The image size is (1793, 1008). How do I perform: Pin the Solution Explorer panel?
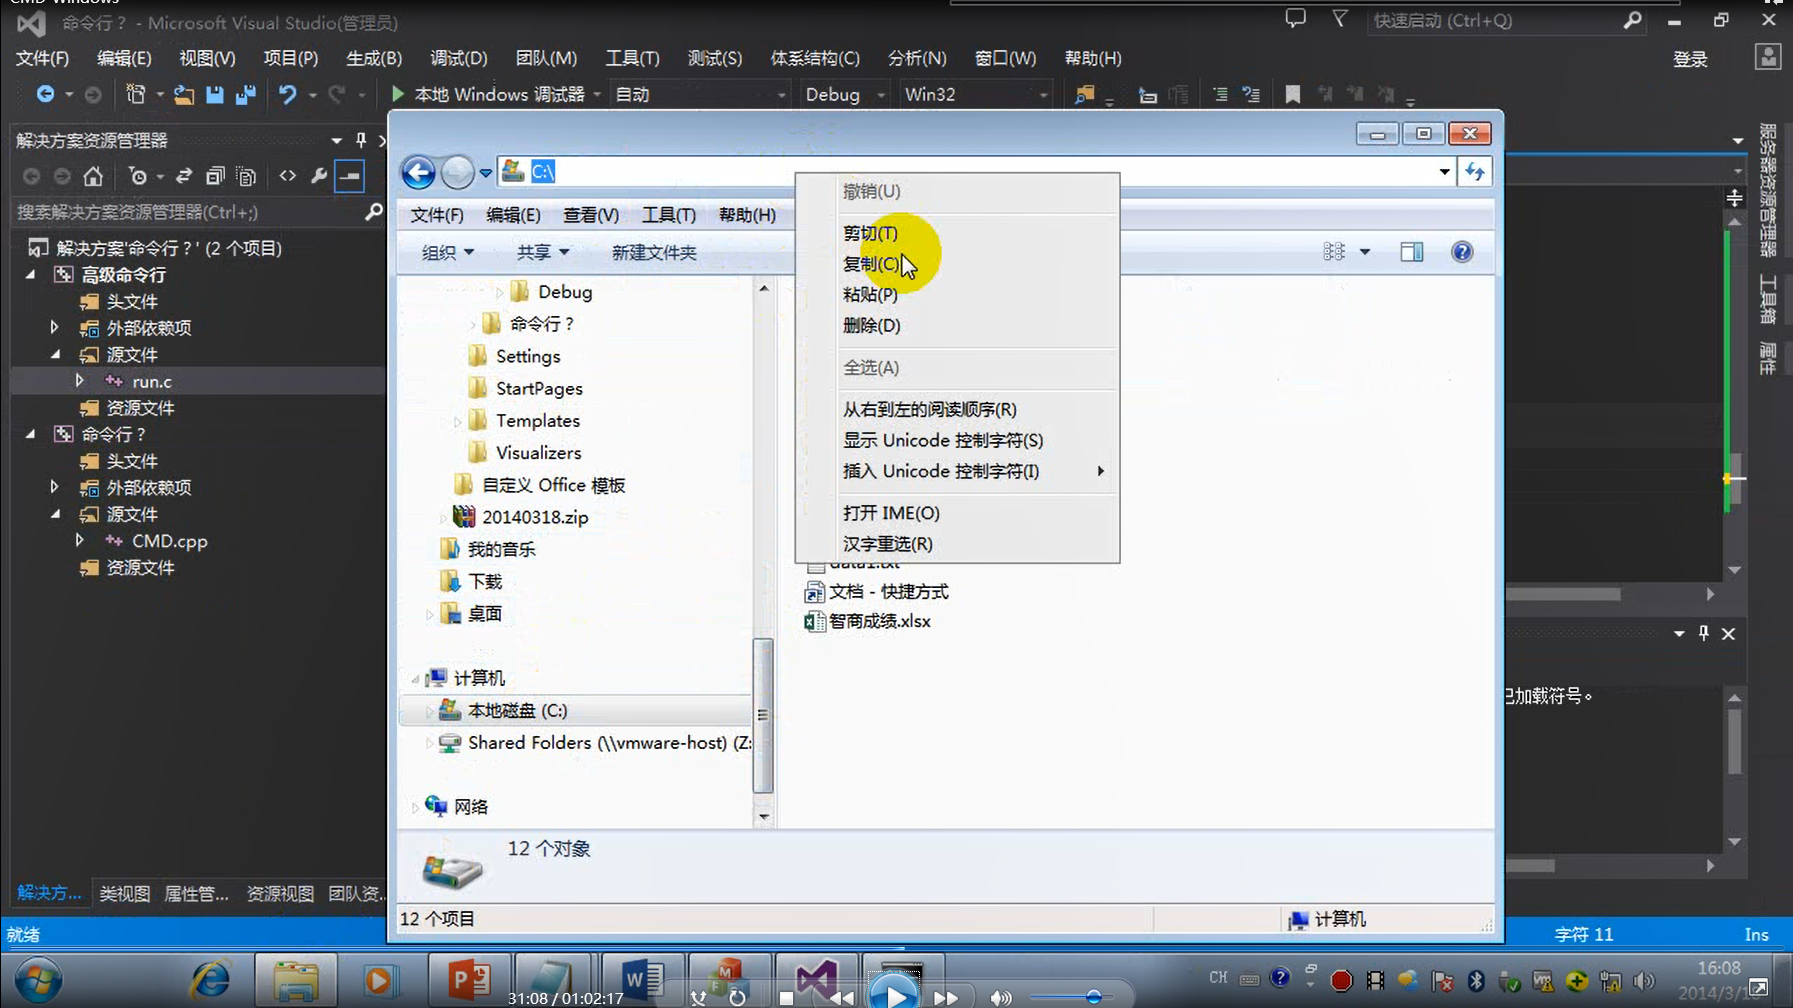click(359, 140)
